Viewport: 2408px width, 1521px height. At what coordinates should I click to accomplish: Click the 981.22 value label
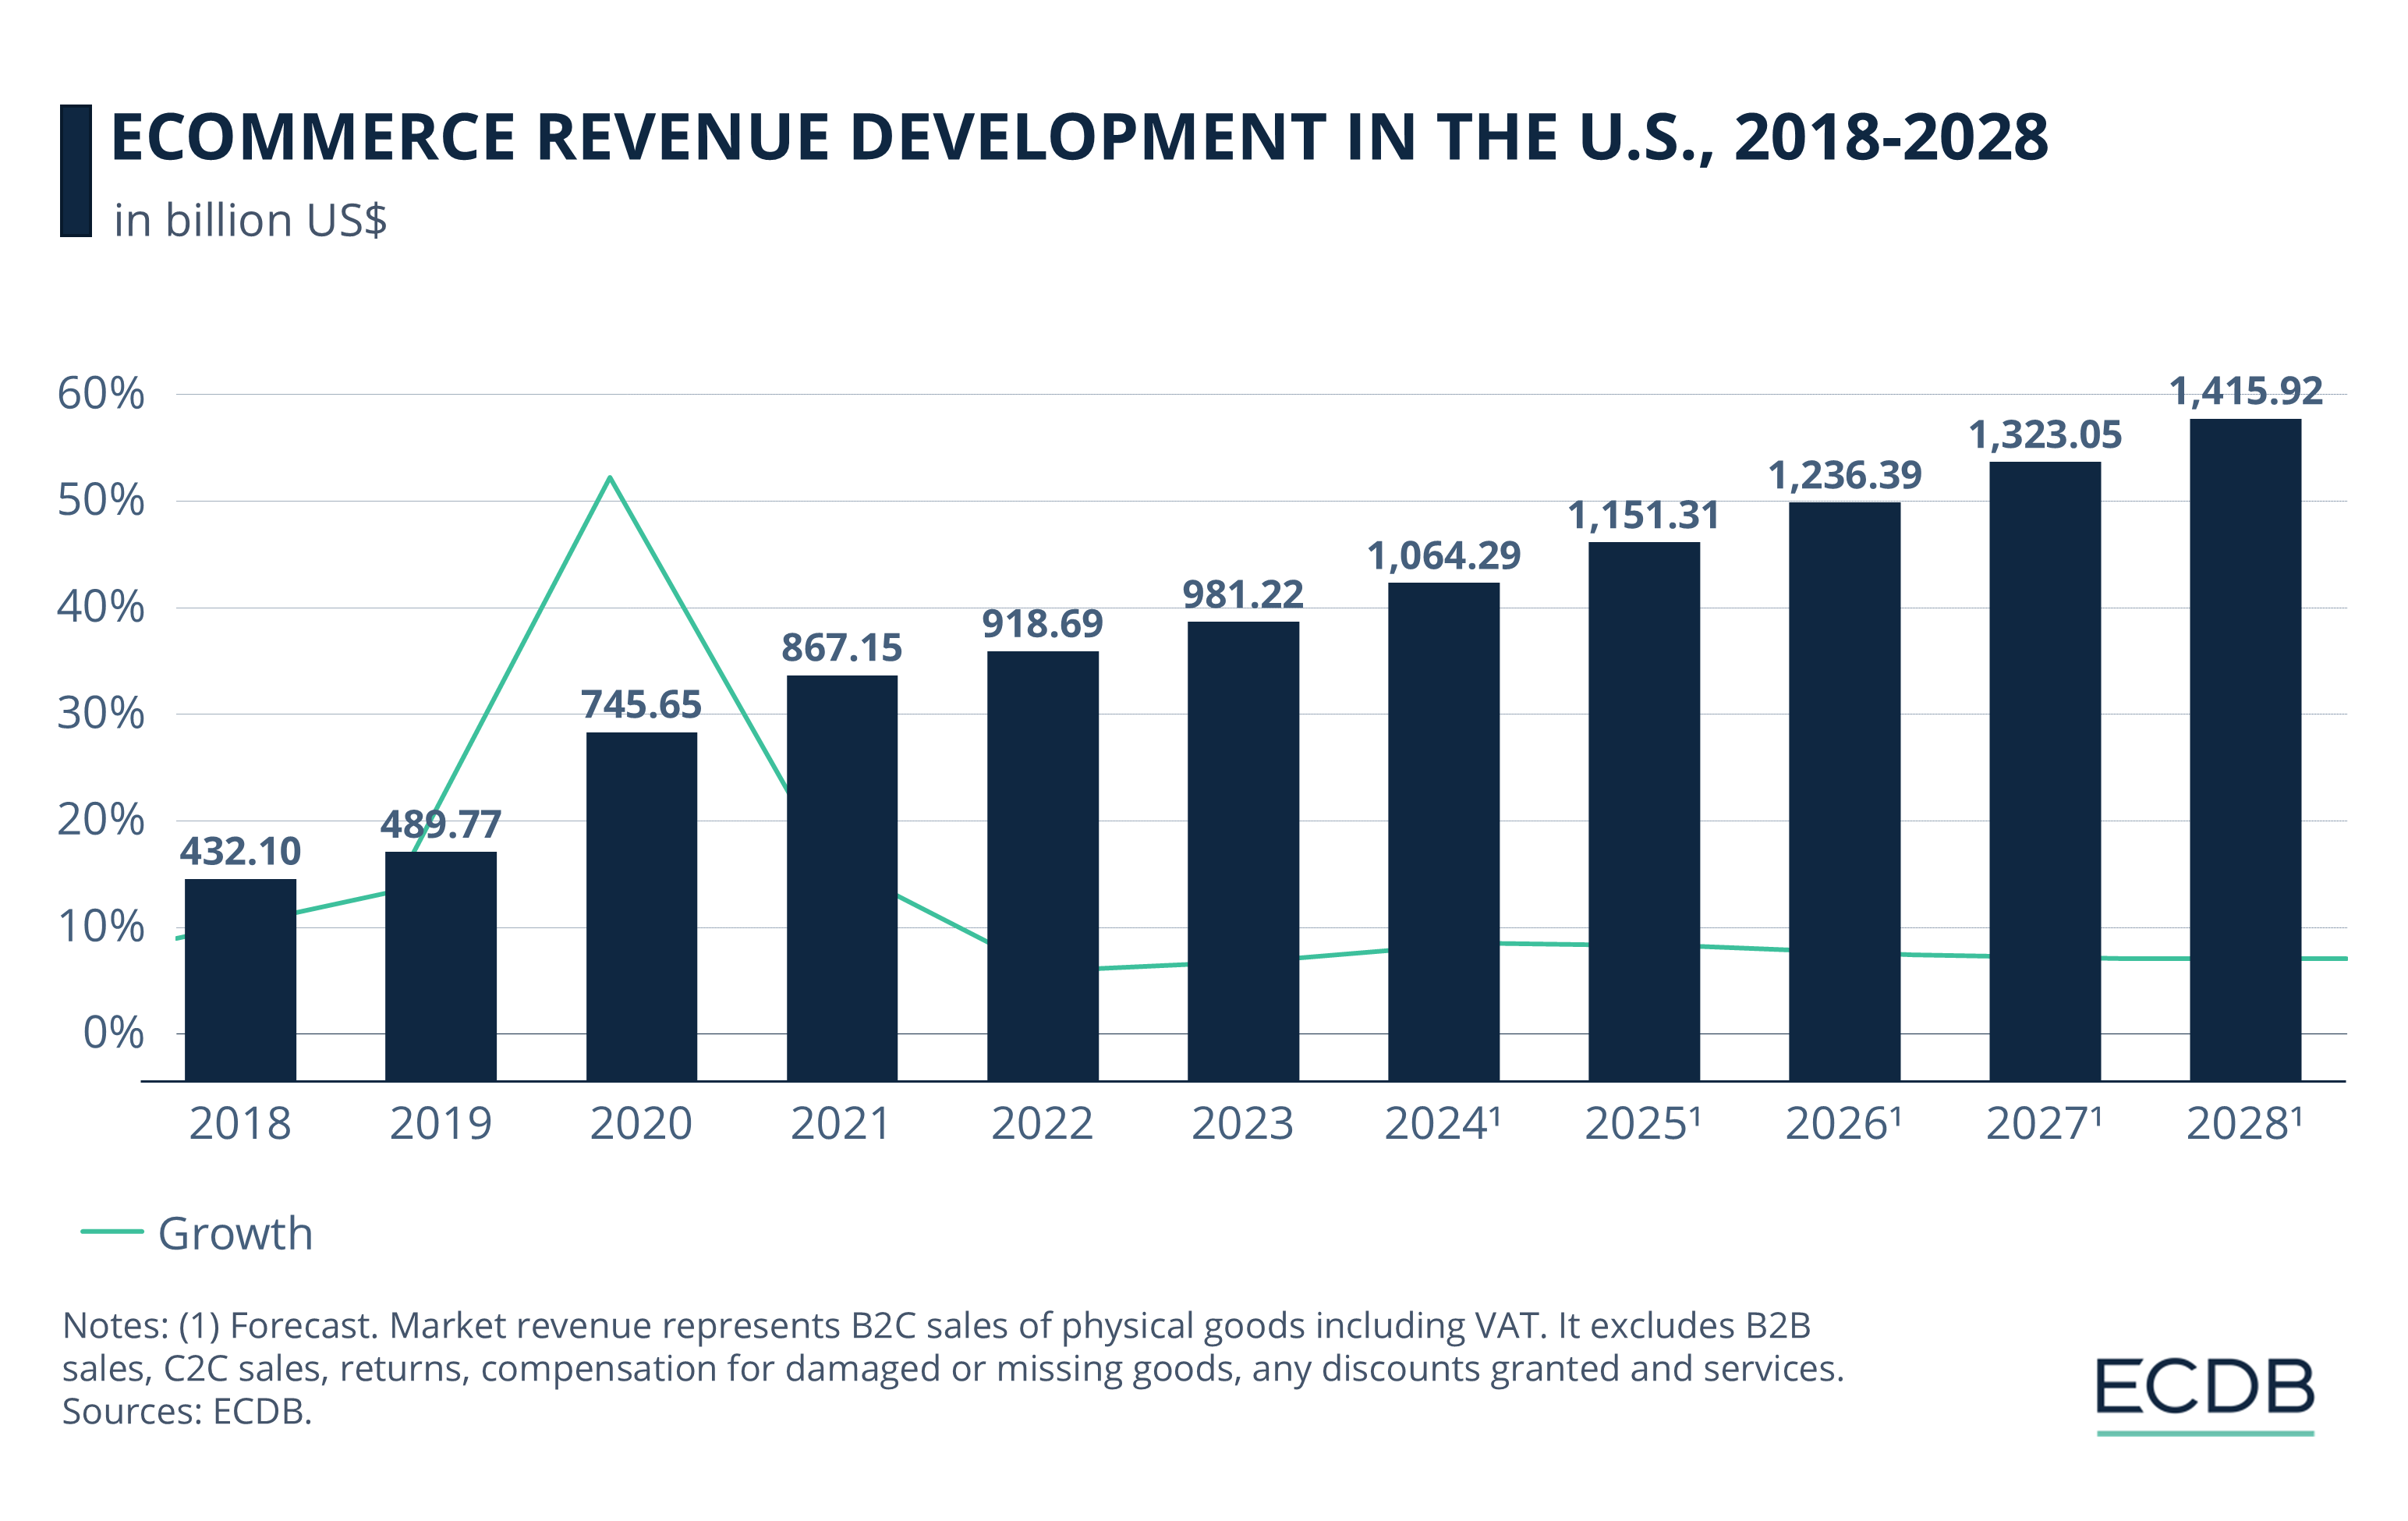coord(1243,594)
